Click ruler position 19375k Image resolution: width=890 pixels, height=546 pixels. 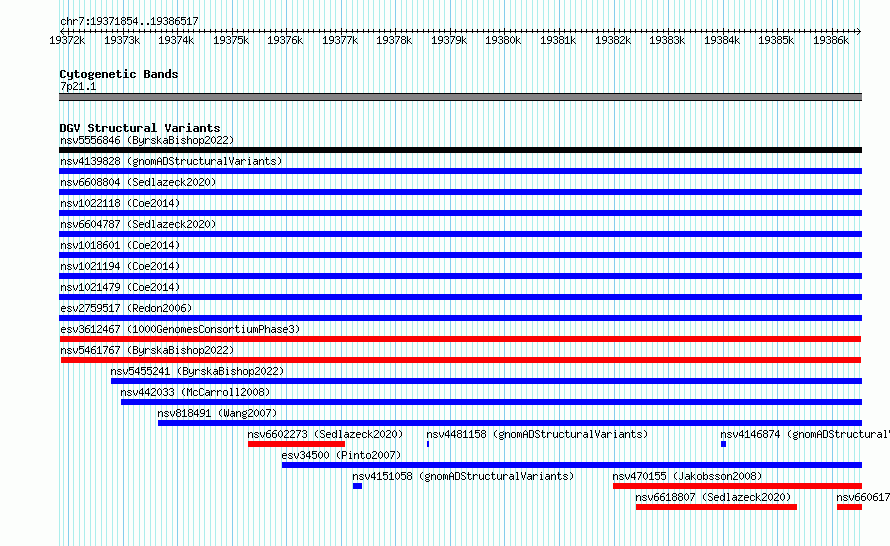tap(230, 40)
